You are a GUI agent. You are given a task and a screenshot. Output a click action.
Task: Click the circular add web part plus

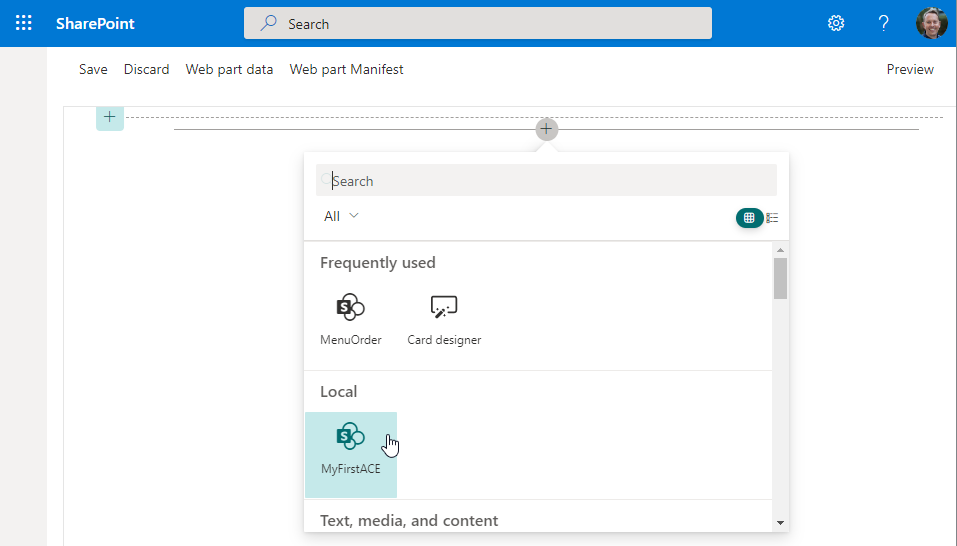(x=546, y=129)
